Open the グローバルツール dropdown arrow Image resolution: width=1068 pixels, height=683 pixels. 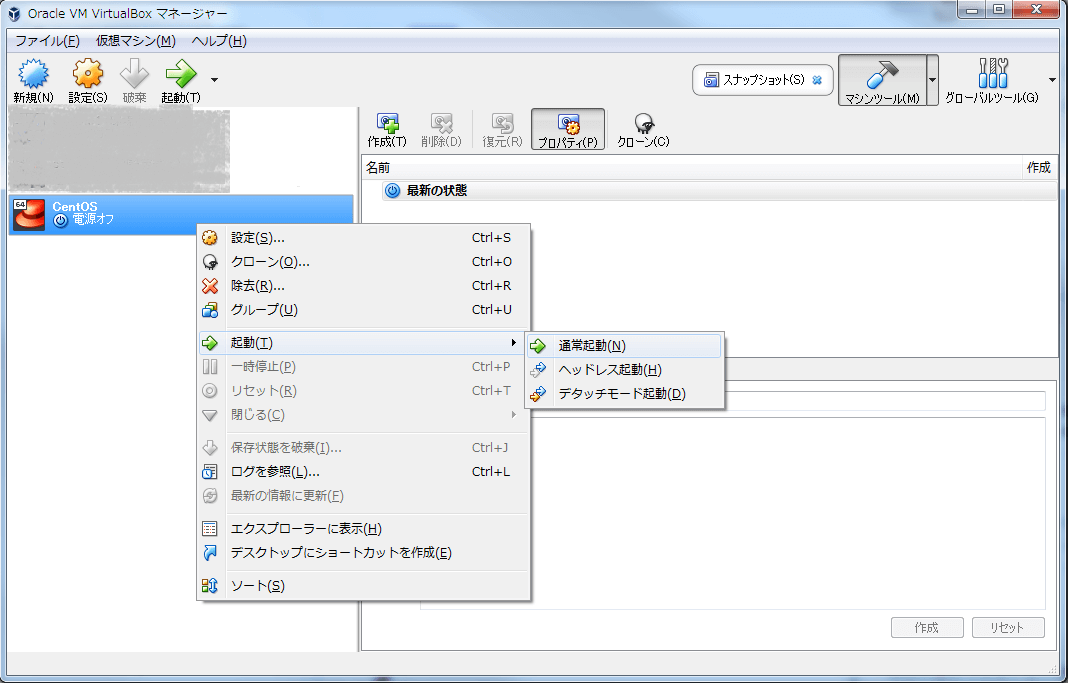[1051, 80]
